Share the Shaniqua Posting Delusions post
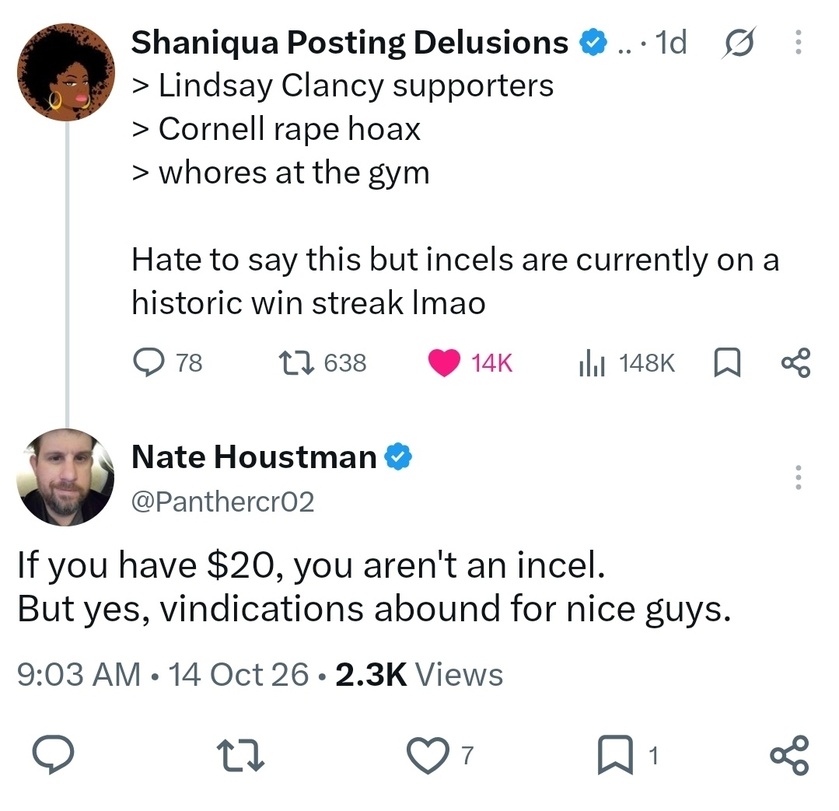Viewport: 839px width, 811px height. click(796, 363)
